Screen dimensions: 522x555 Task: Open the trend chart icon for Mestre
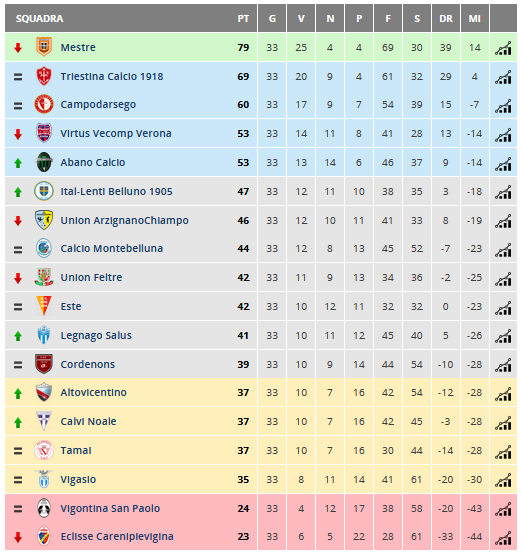tap(503, 48)
